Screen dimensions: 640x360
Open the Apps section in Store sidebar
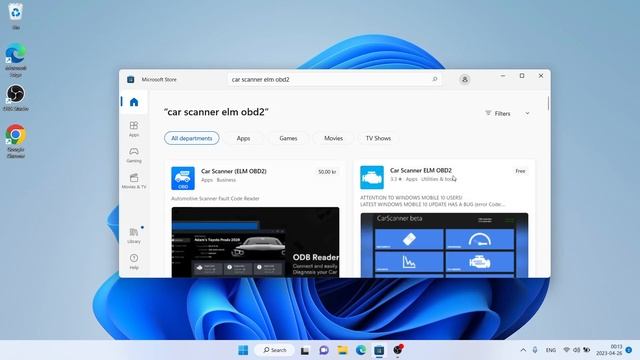(134, 129)
